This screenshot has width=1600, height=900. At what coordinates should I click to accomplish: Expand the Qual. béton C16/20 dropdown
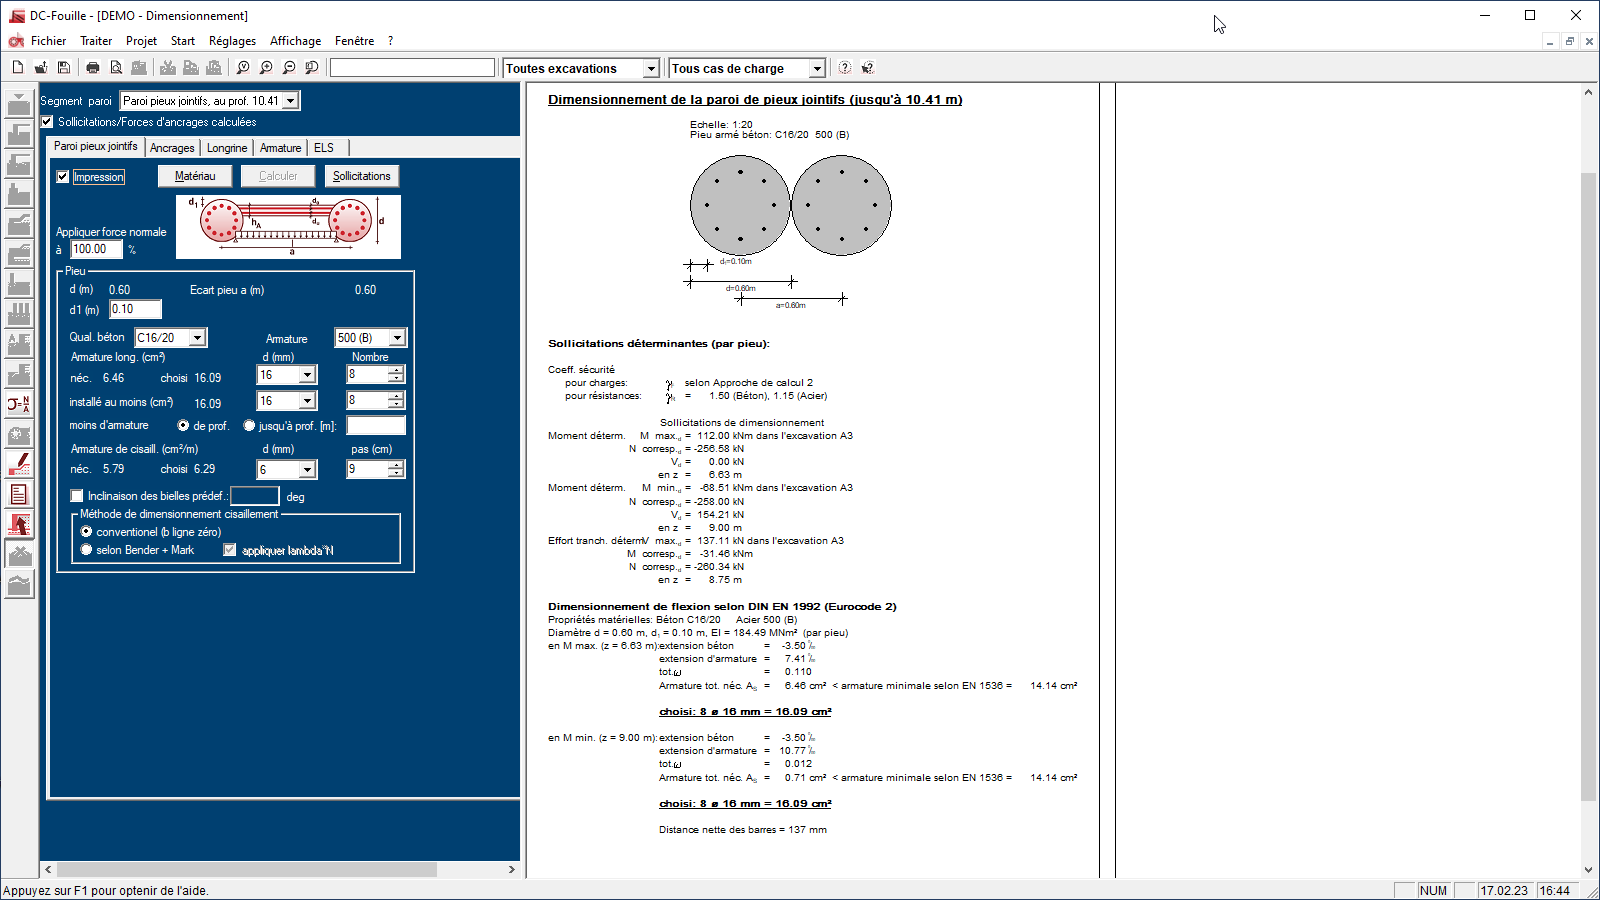click(198, 338)
